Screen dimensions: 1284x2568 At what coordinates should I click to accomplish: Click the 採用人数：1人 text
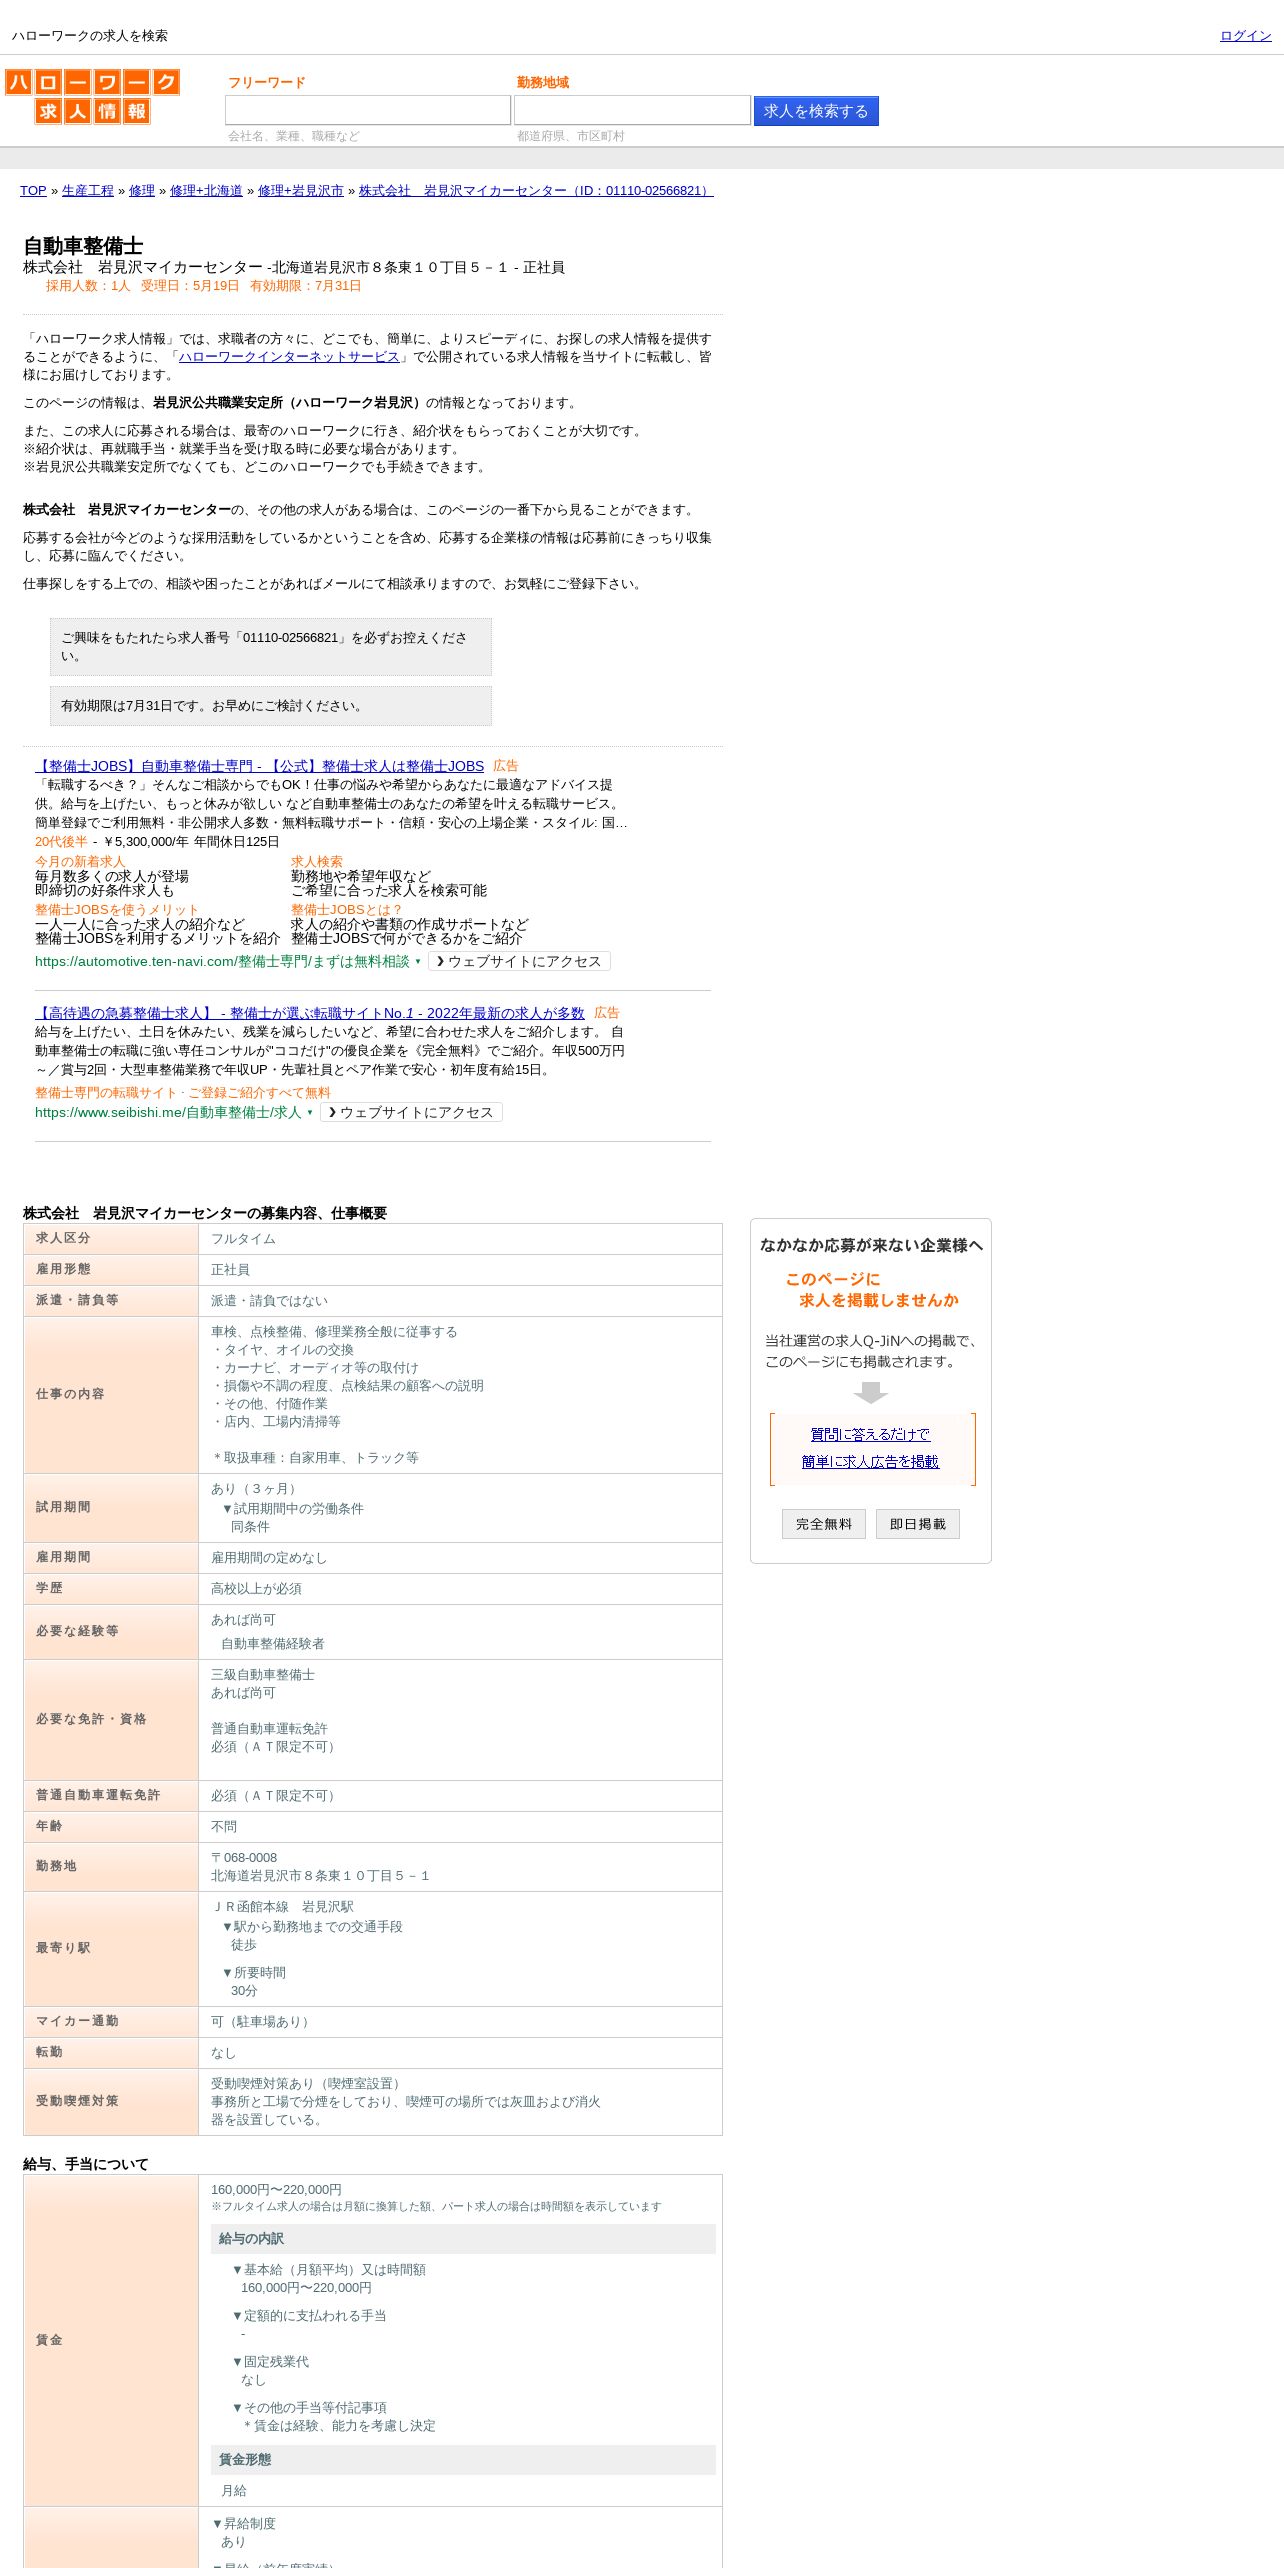pos(88,286)
